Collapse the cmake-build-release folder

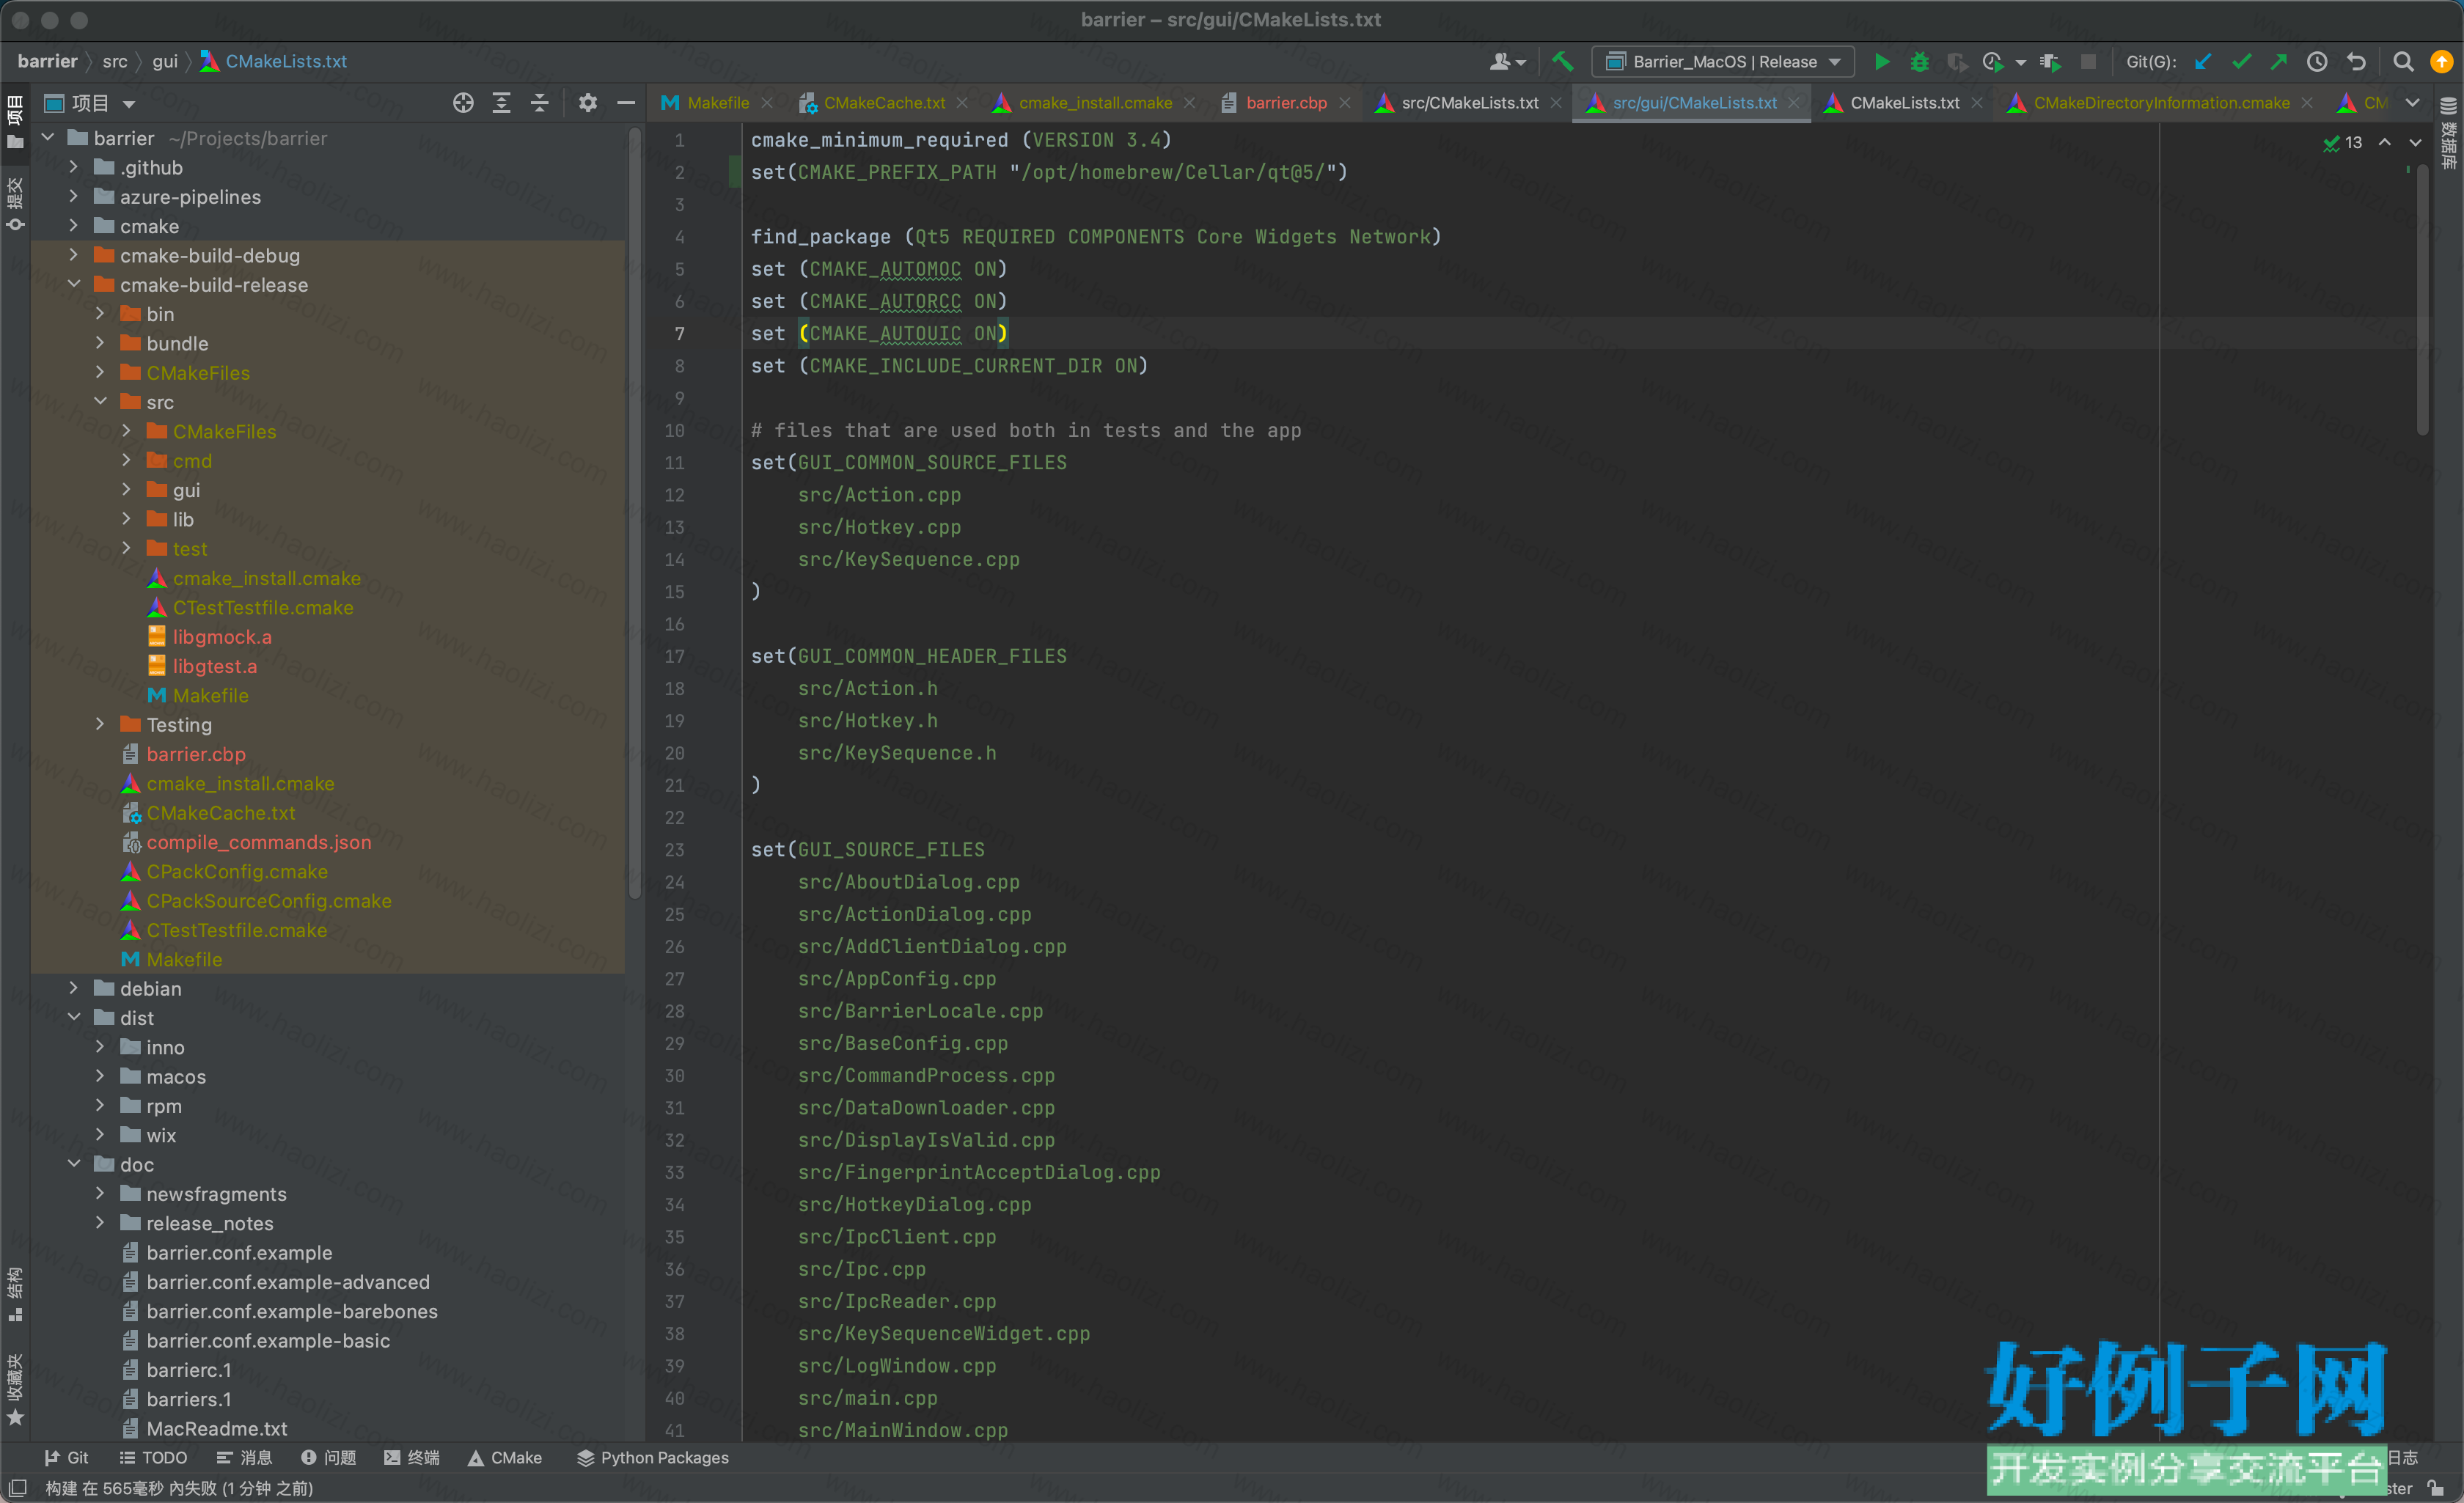73,284
